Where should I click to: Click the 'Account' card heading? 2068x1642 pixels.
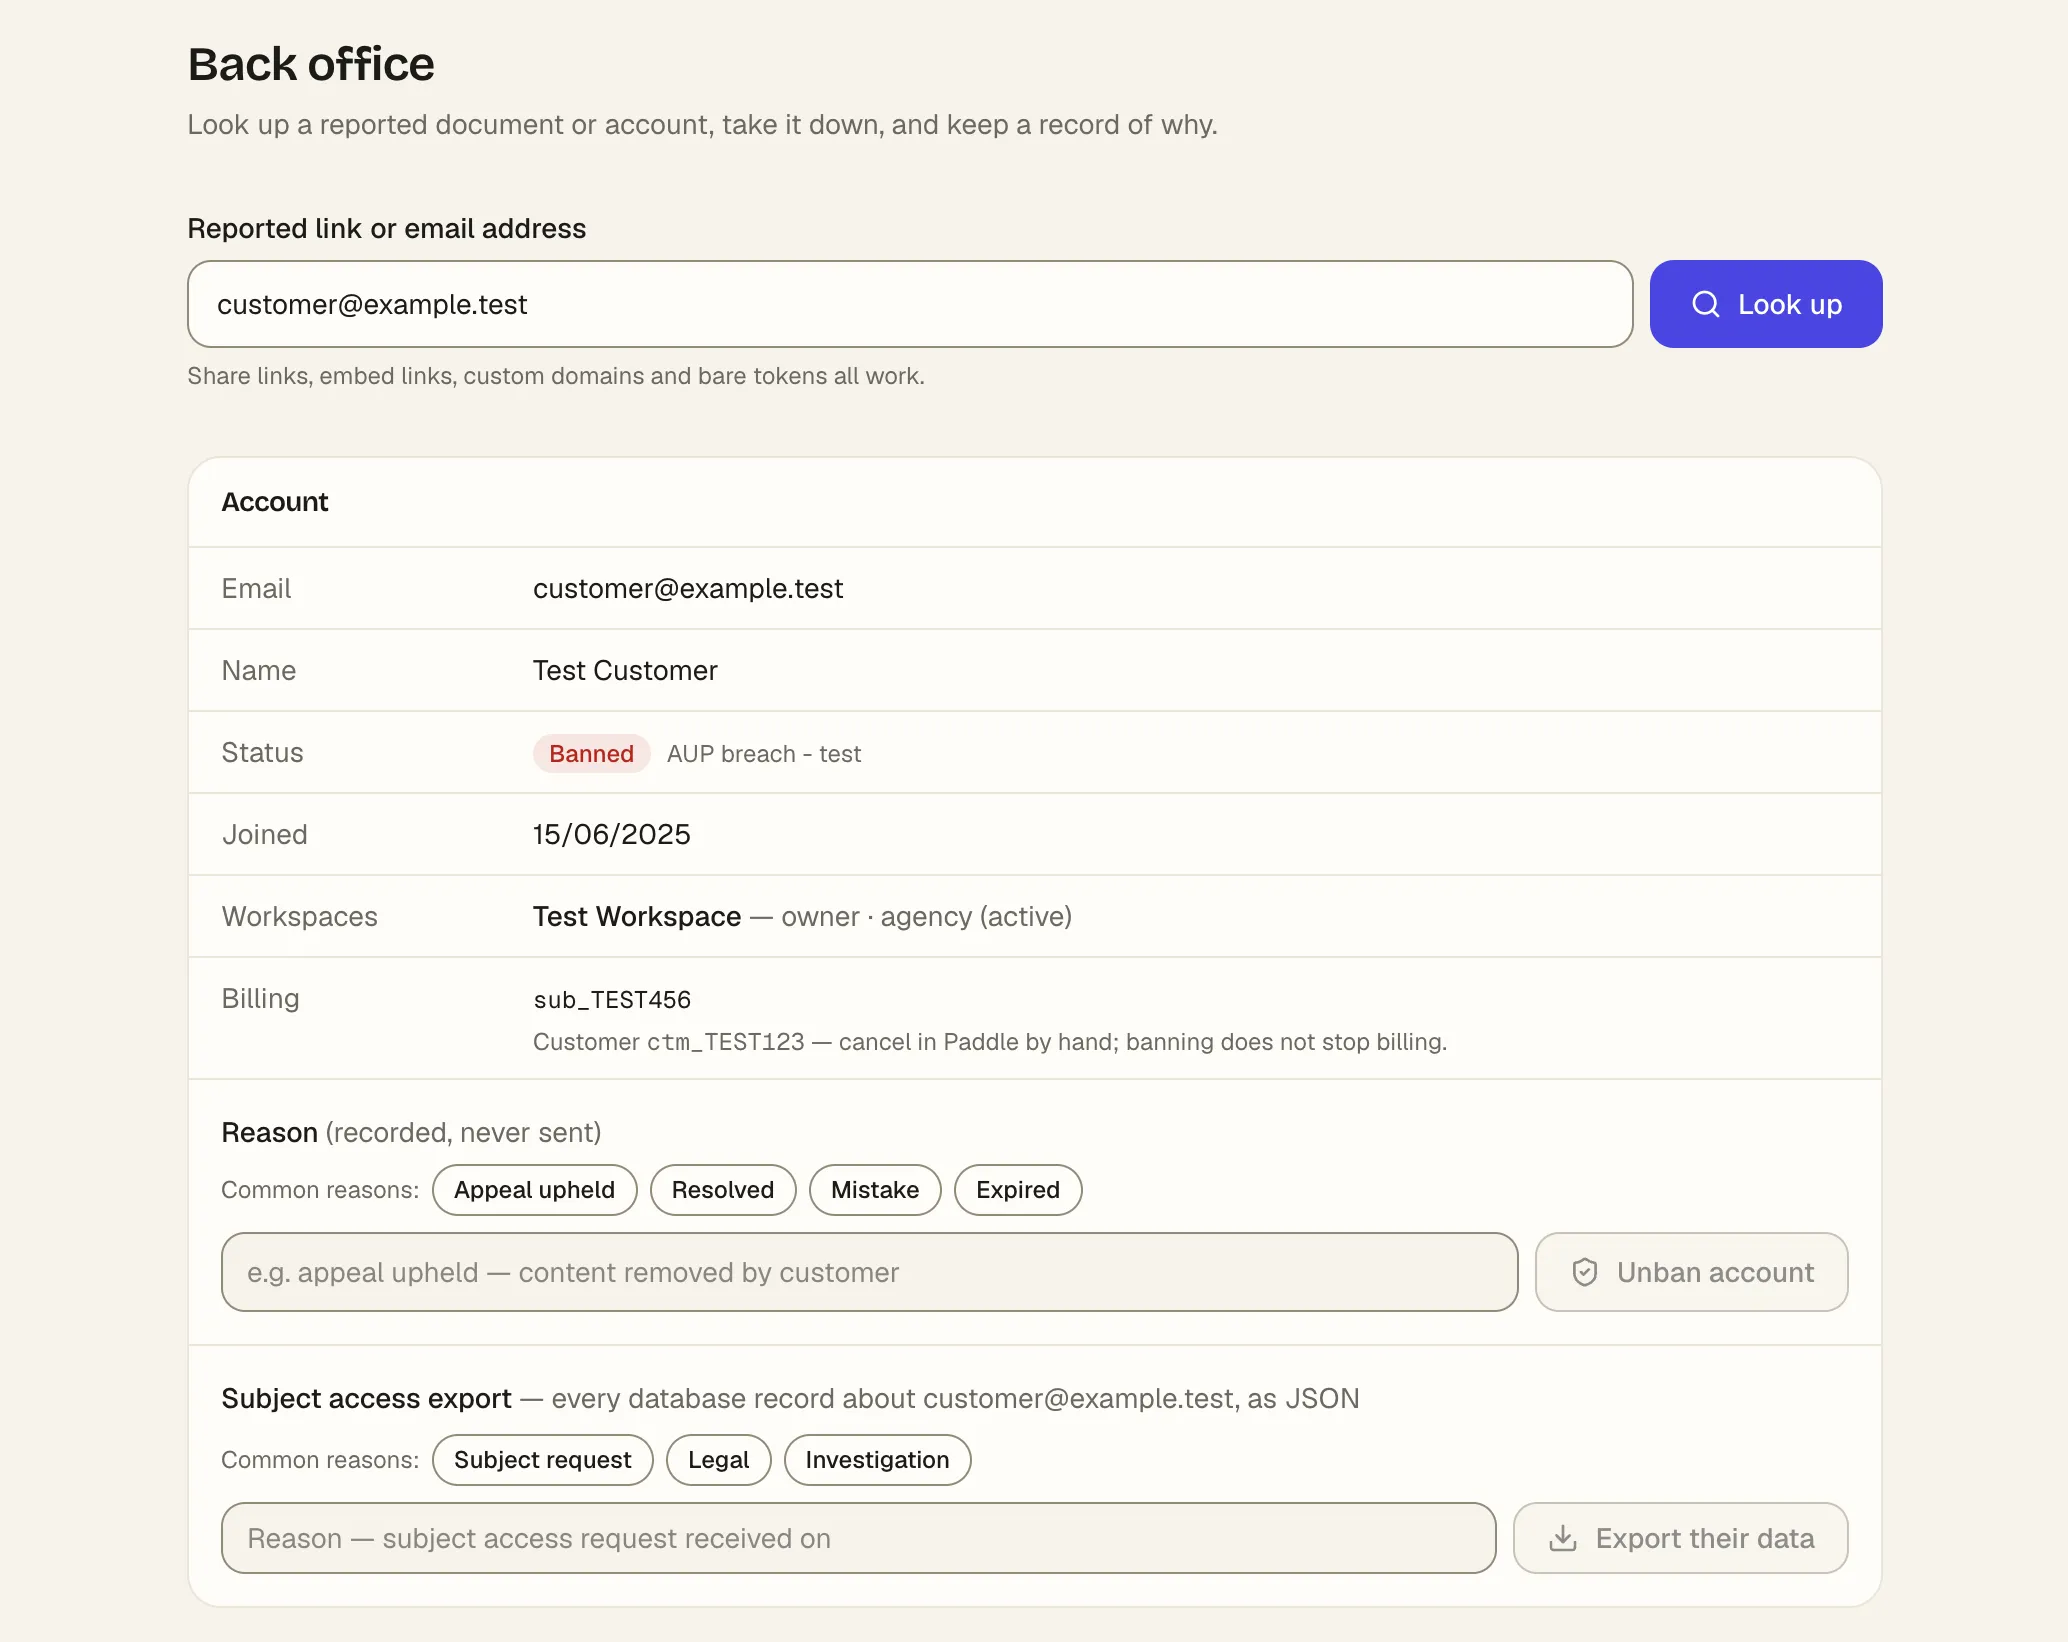(x=275, y=502)
